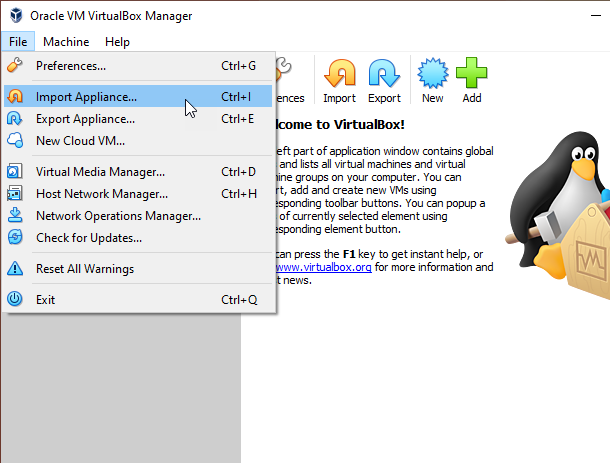Click the Virtual Media Manager disk icon
This screenshot has width=610, height=463.
coord(15,171)
